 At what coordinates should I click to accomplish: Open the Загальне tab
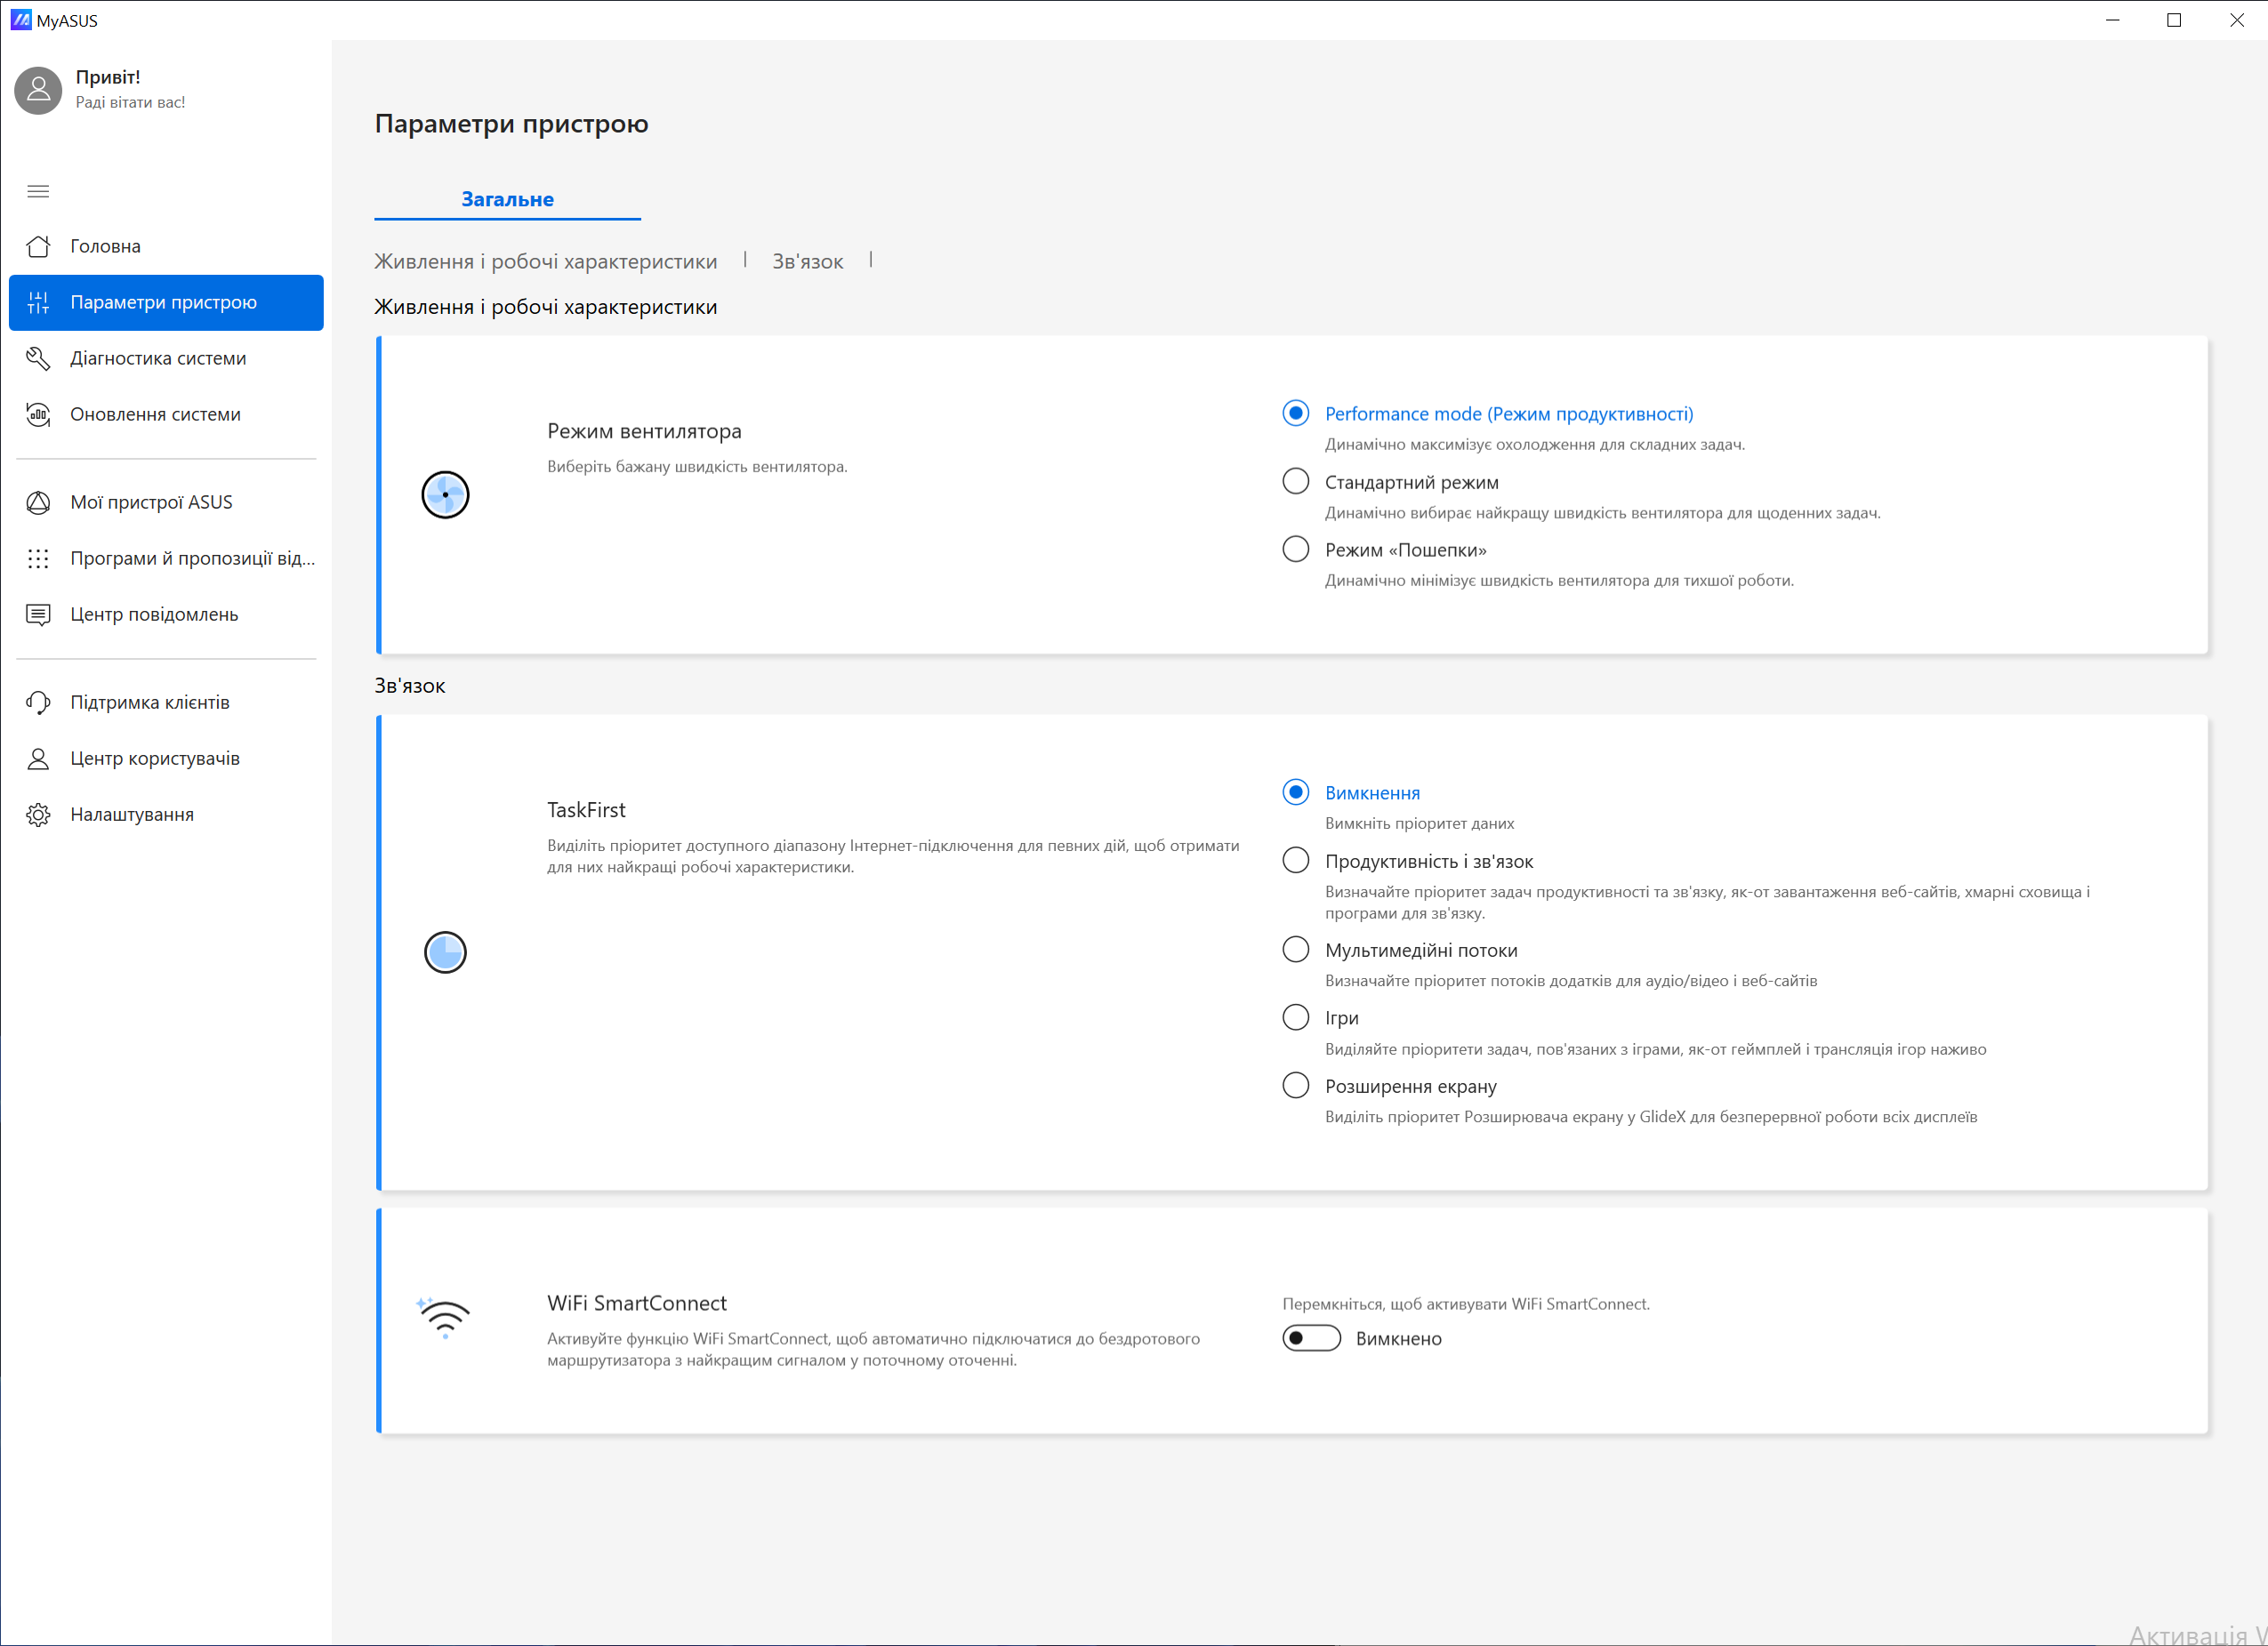point(507,199)
